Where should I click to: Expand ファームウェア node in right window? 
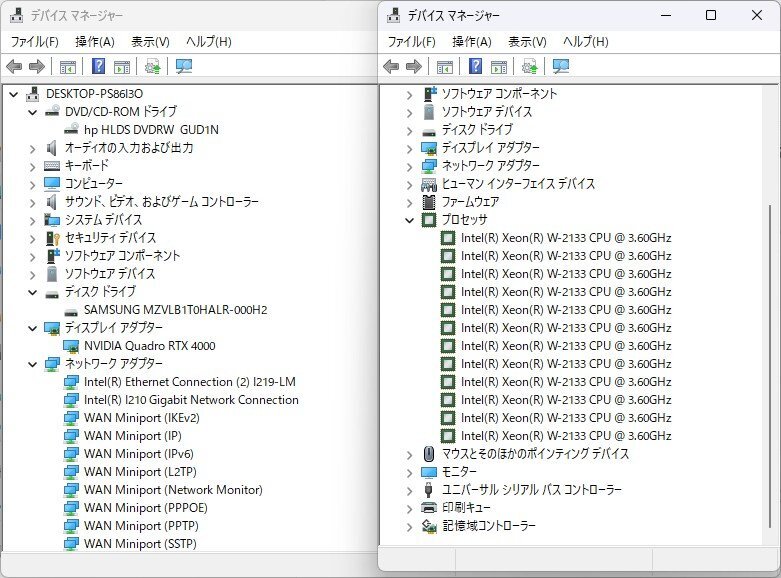pyautogui.click(x=409, y=202)
